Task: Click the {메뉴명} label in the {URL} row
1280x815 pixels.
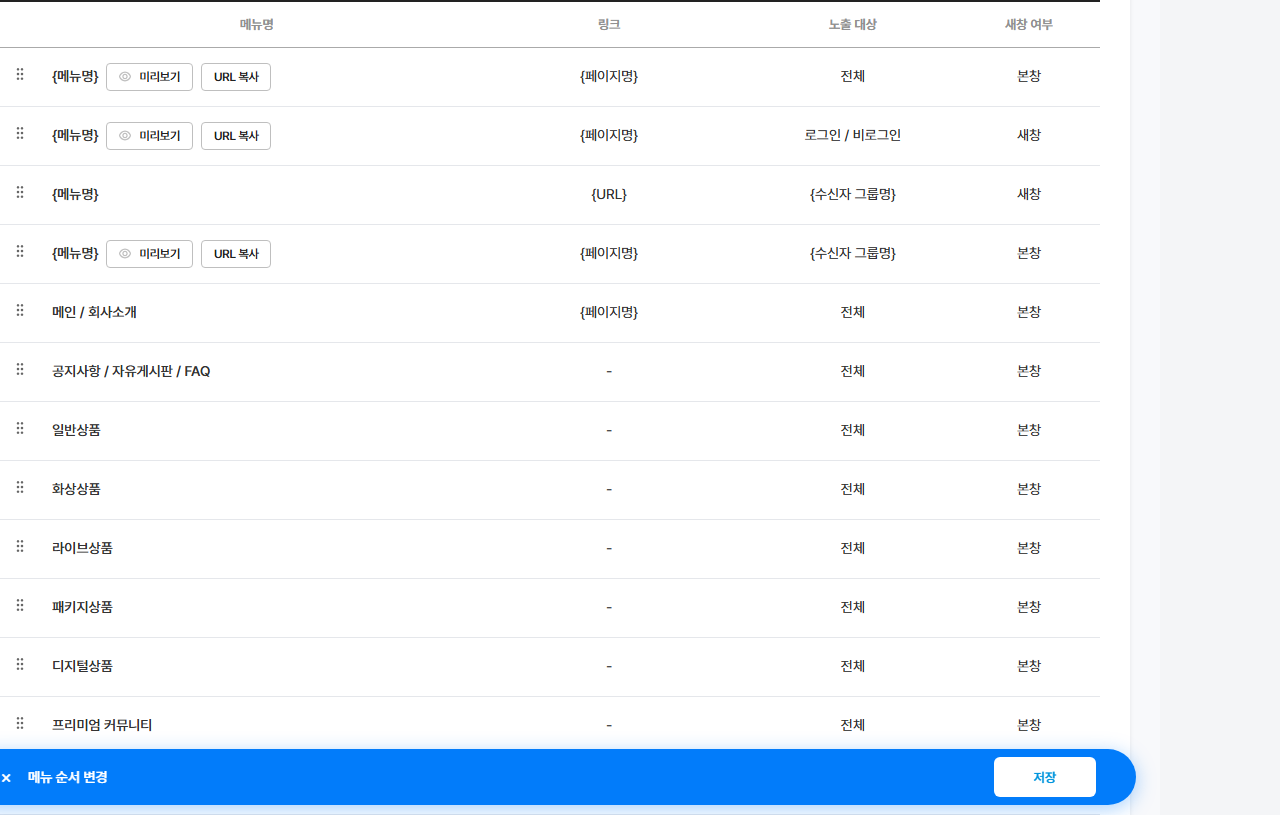Action: pos(75,194)
